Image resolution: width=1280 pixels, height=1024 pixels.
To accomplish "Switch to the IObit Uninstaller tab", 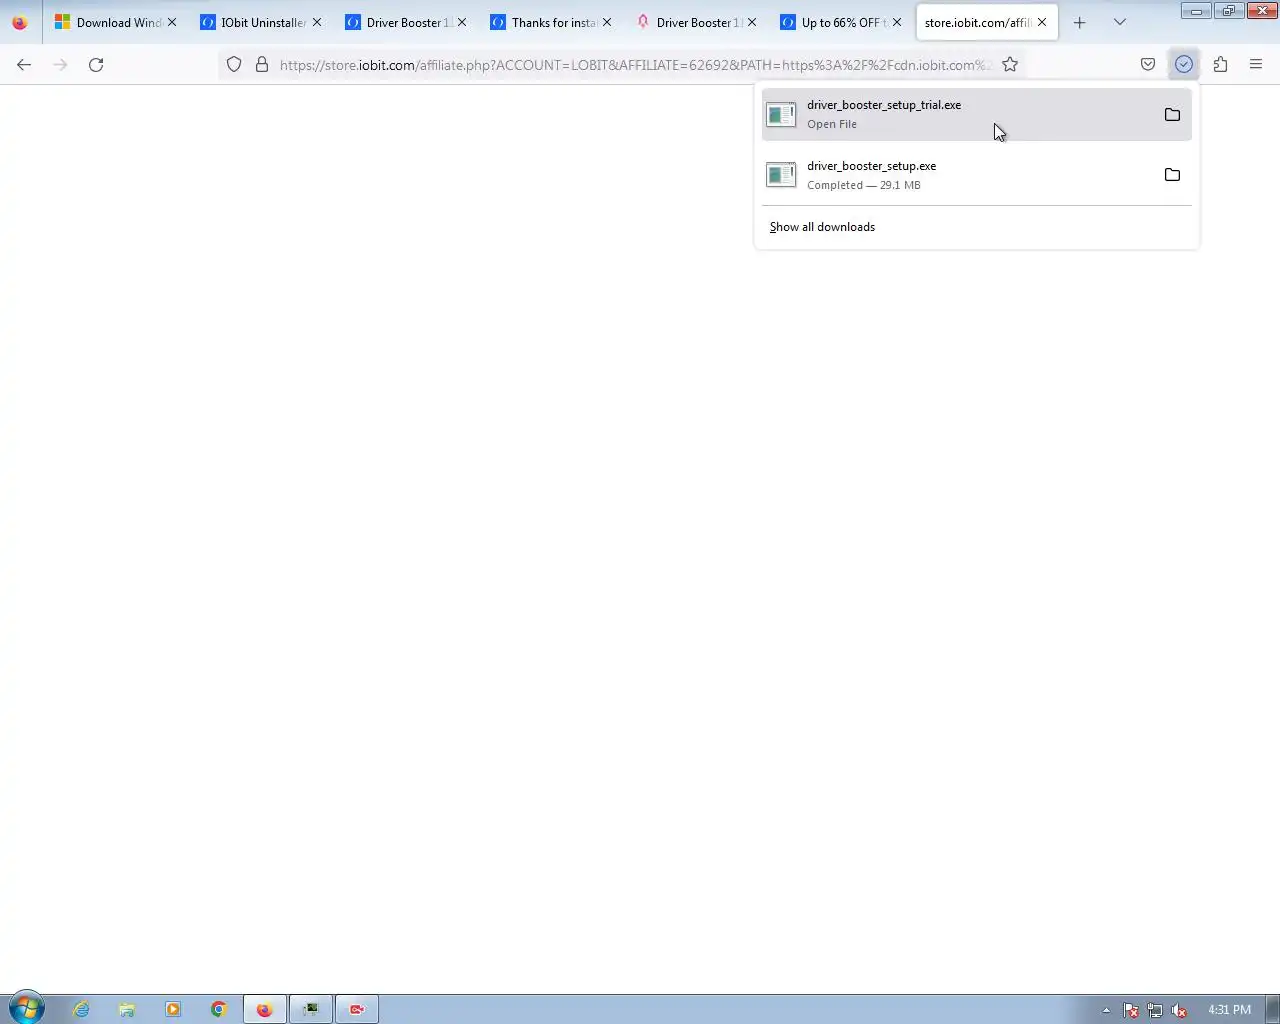I will tap(262, 22).
